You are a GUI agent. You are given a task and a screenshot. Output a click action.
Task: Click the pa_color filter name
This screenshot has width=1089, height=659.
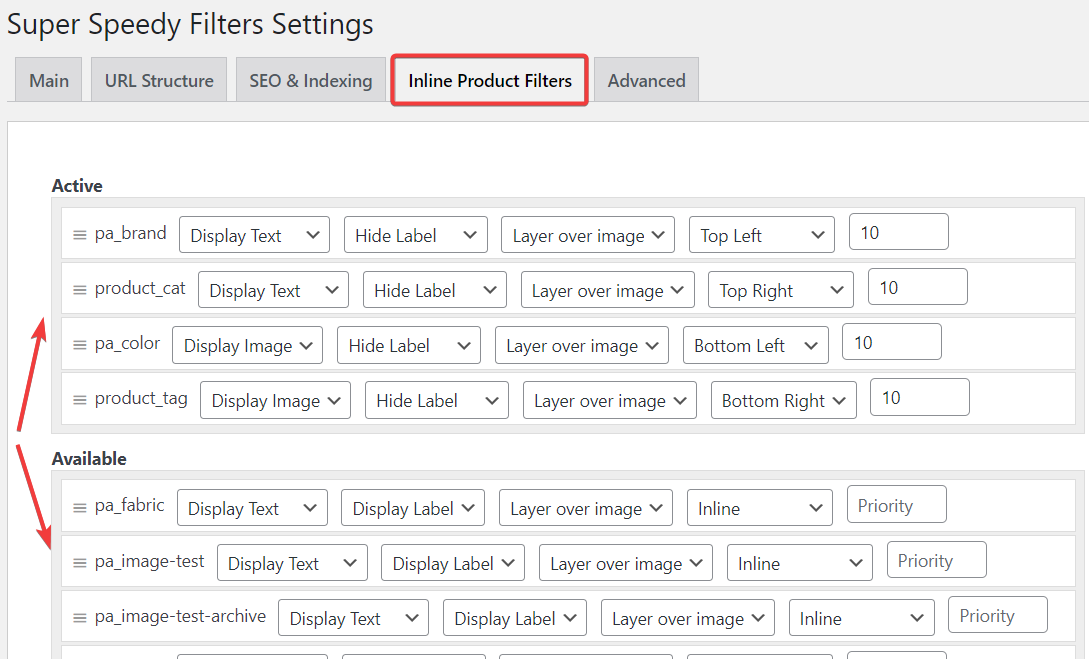[127, 343]
